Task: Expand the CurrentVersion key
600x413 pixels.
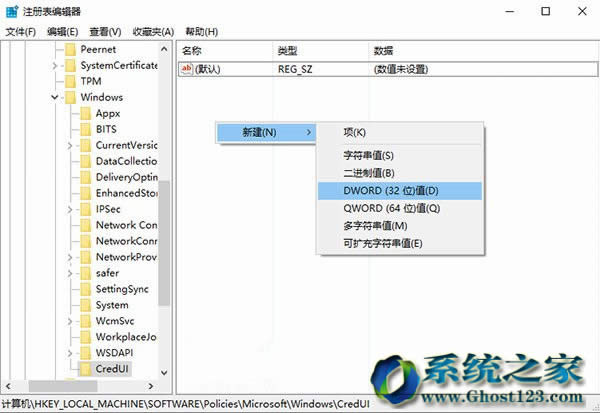Action: tap(70, 145)
